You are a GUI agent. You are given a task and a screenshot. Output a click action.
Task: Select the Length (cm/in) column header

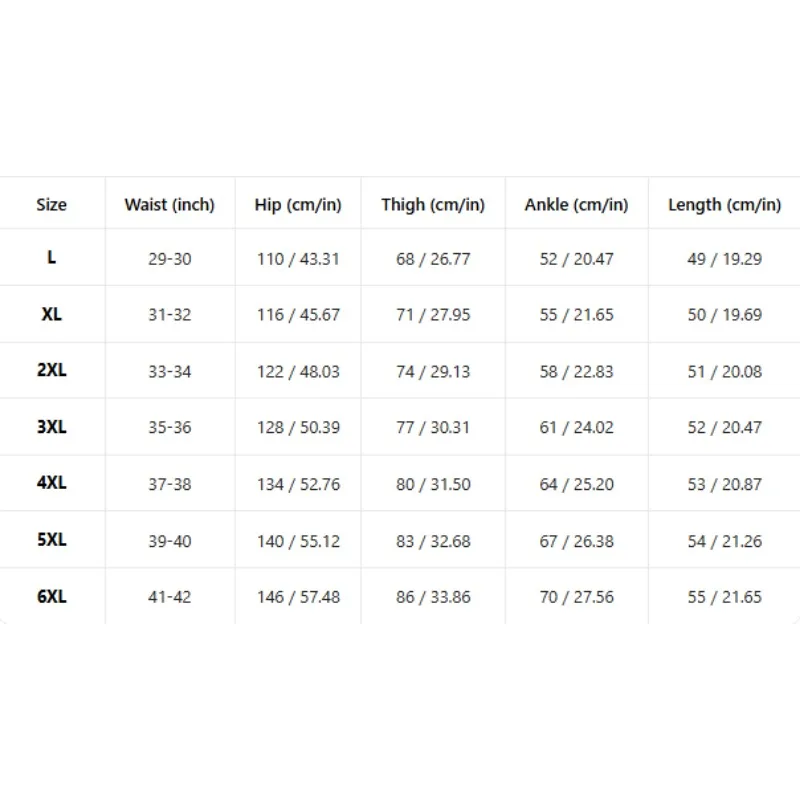[x=724, y=205]
